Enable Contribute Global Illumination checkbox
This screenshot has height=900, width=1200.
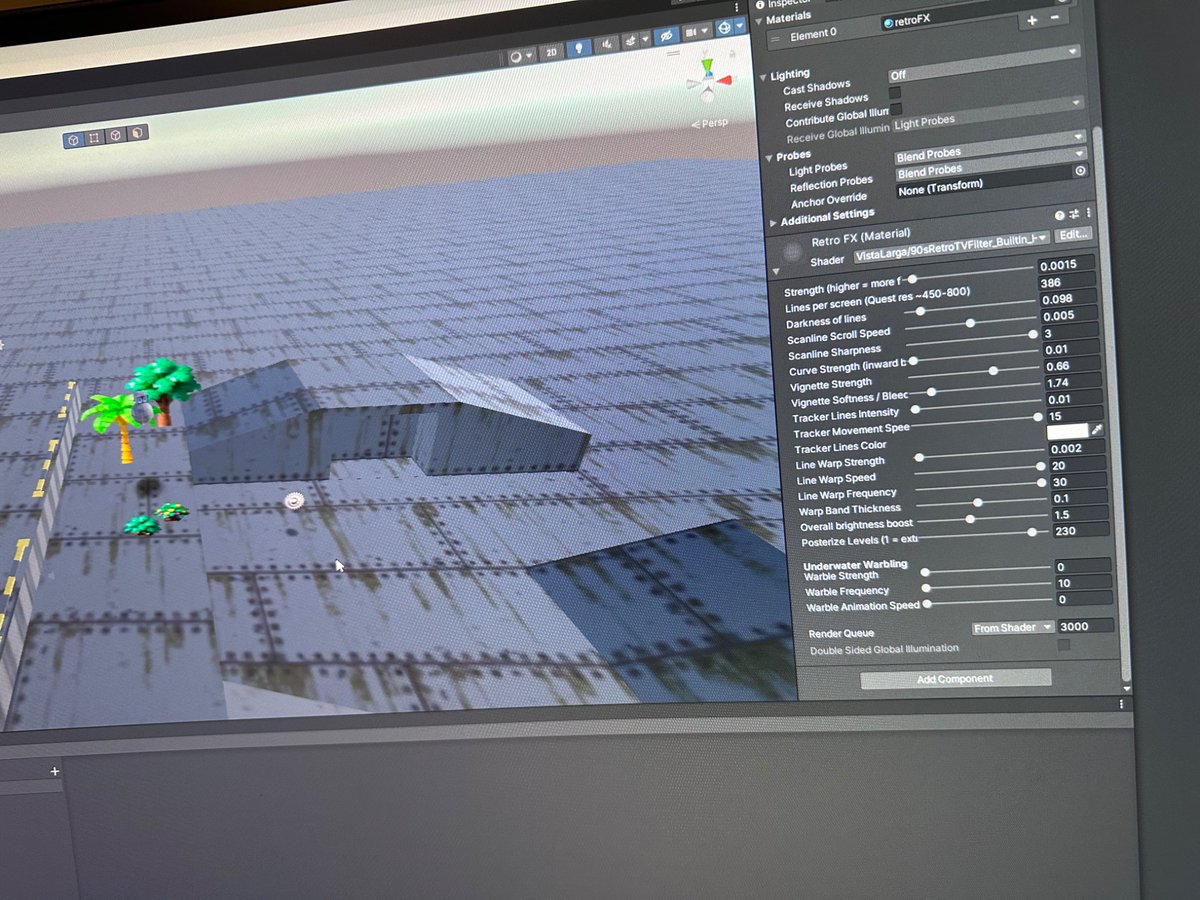pyautogui.click(x=896, y=109)
